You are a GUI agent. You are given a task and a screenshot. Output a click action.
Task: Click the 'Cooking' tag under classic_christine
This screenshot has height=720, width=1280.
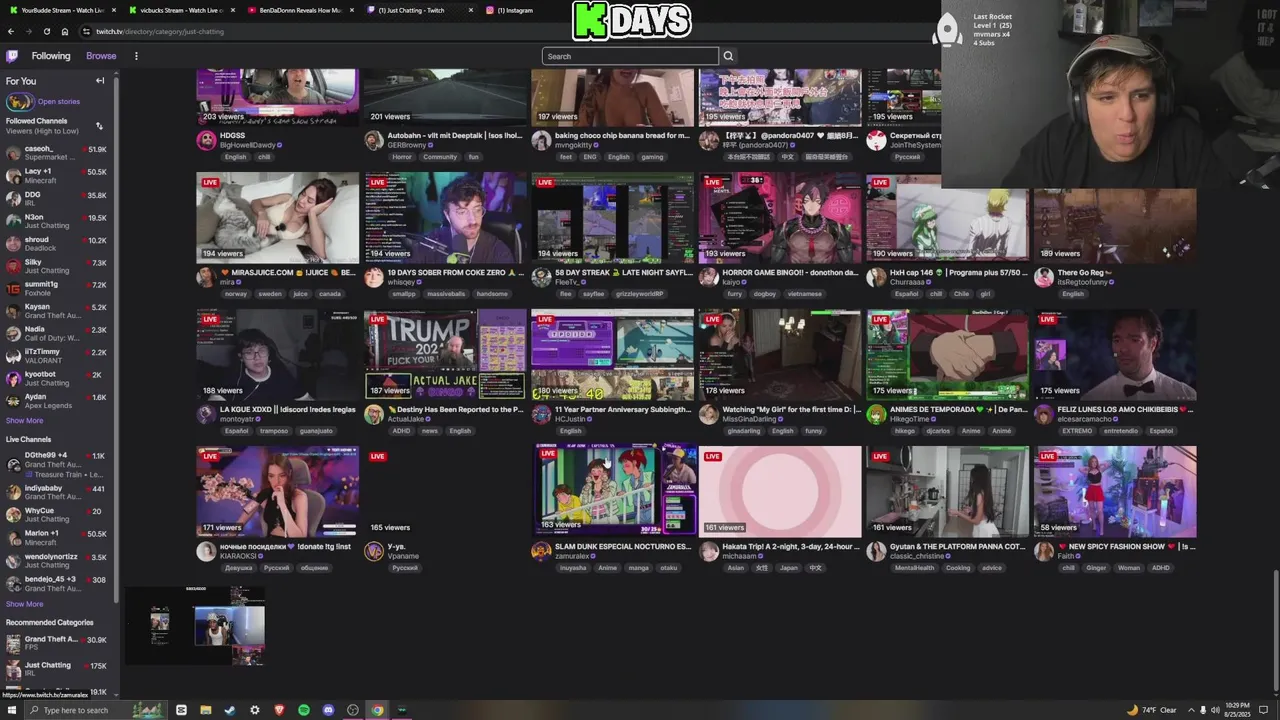(x=958, y=568)
